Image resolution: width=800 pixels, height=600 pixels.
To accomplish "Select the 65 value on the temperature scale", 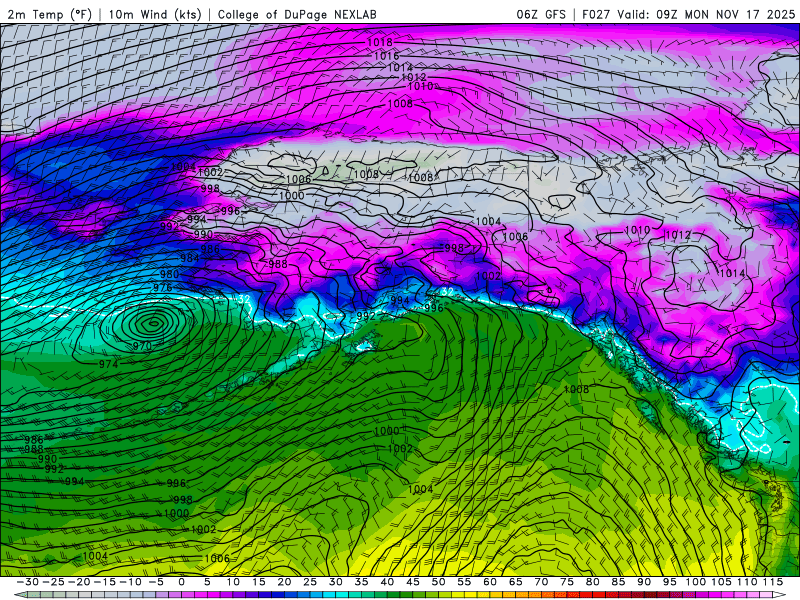I will pyautogui.click(x=515, y=582).
